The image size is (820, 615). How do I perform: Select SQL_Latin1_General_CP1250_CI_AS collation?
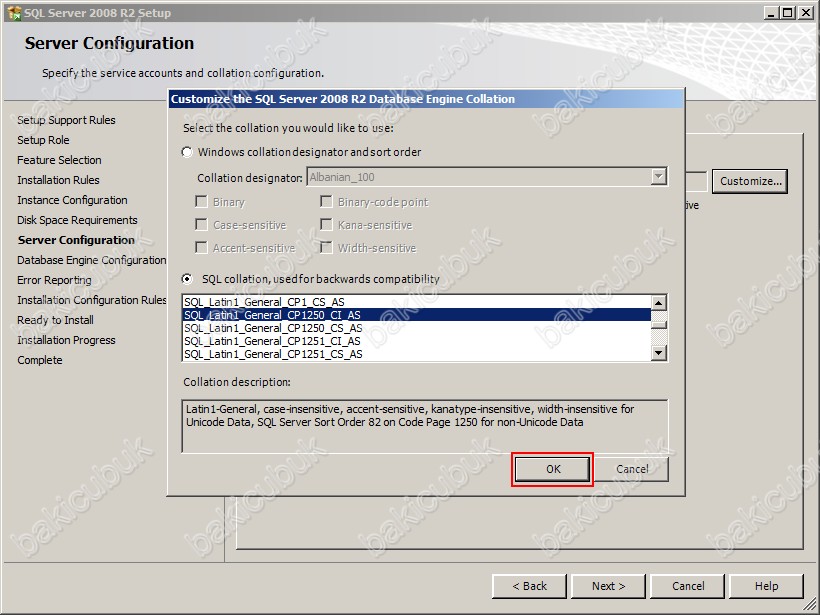pyautogui.click(x=416, y=315)
